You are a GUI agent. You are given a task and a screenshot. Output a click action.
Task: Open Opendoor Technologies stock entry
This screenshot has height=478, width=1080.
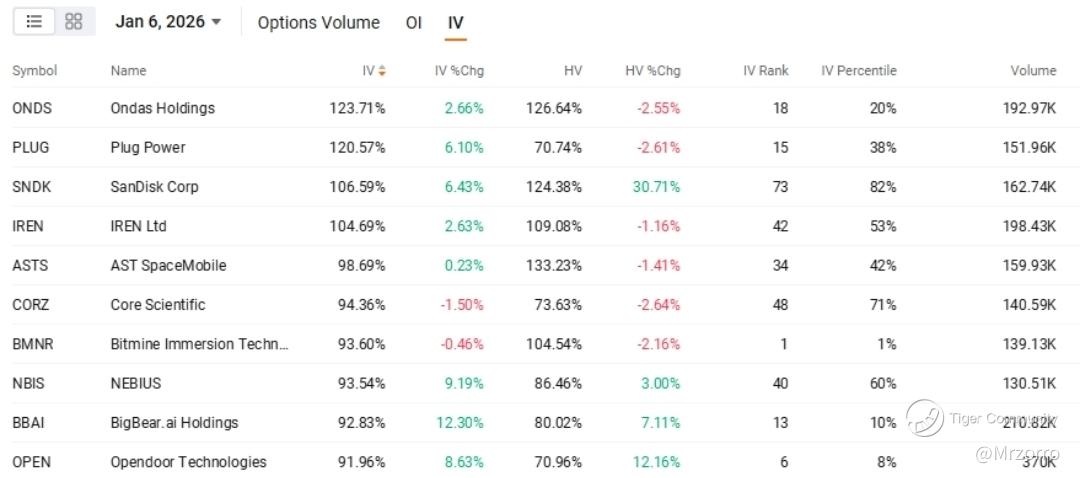pos(188,462)
